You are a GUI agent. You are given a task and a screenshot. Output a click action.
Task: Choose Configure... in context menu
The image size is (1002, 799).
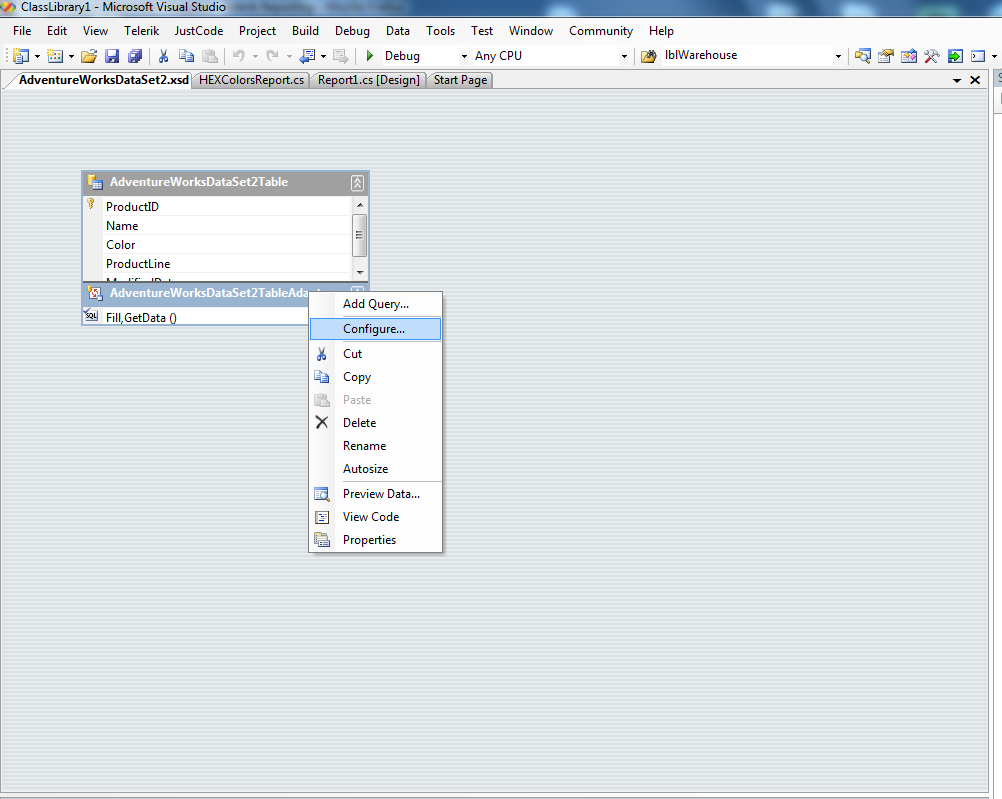376,329
